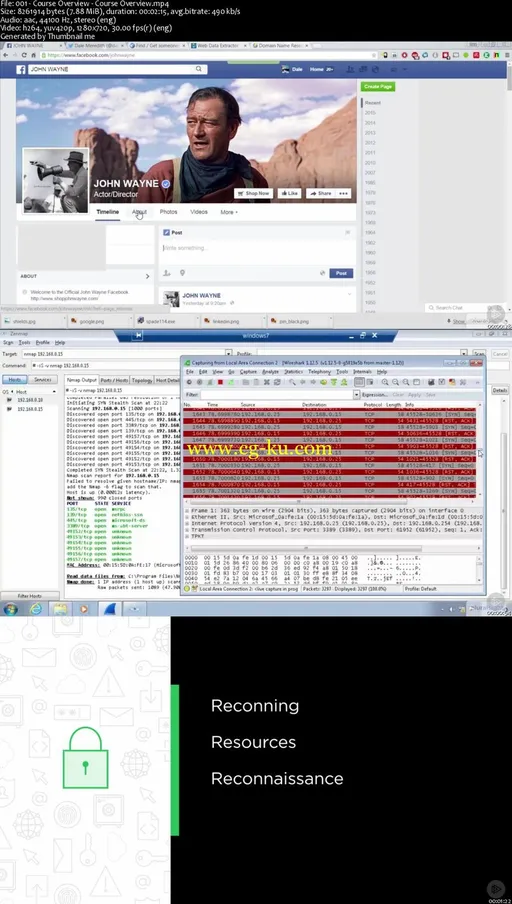The image size is (512, 904).
Task: Open the About tab on John Wayne page
Action: point(139,212)
